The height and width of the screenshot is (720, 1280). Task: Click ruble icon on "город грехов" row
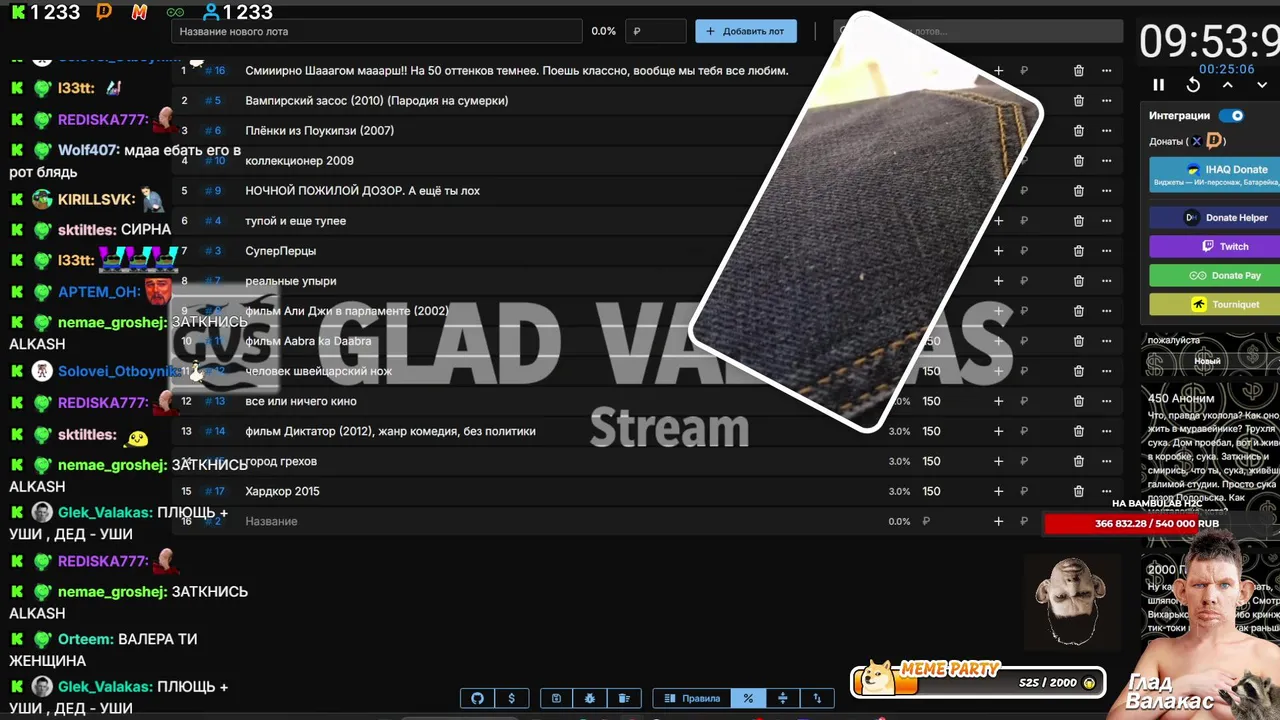pos(1024,461)
